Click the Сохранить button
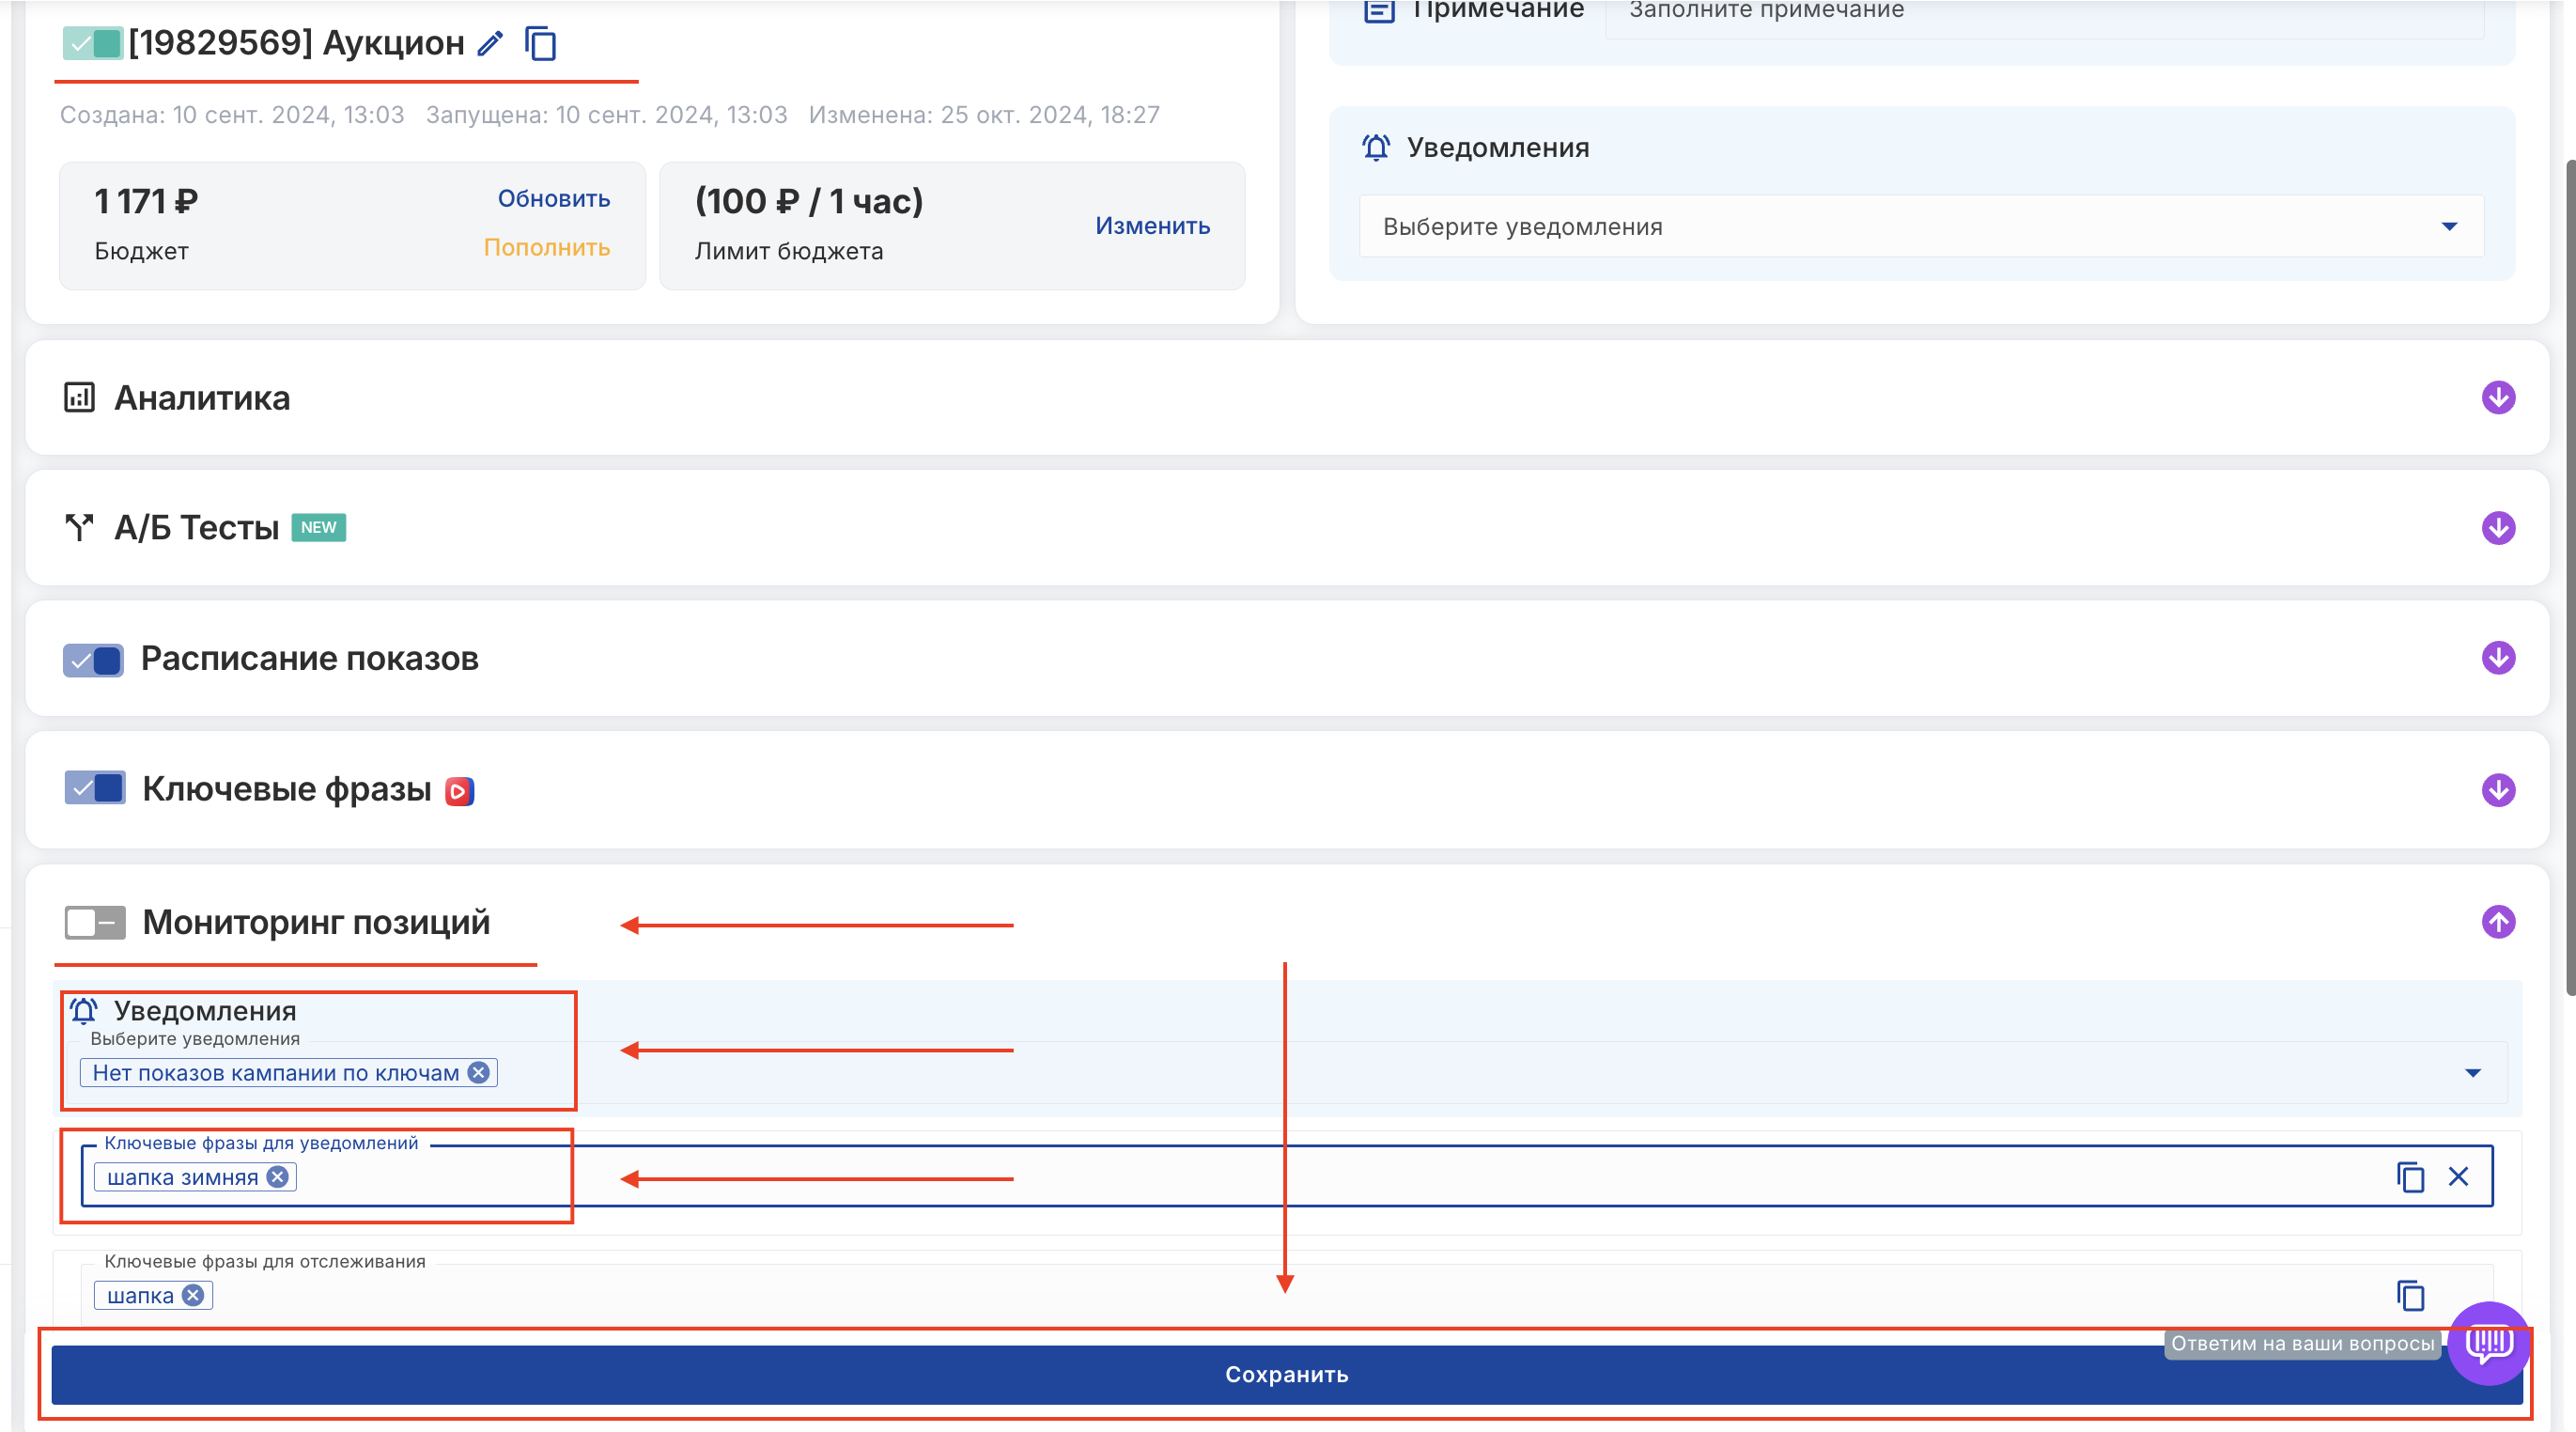2576x1432 pixels. (x=1286, y=1374)
